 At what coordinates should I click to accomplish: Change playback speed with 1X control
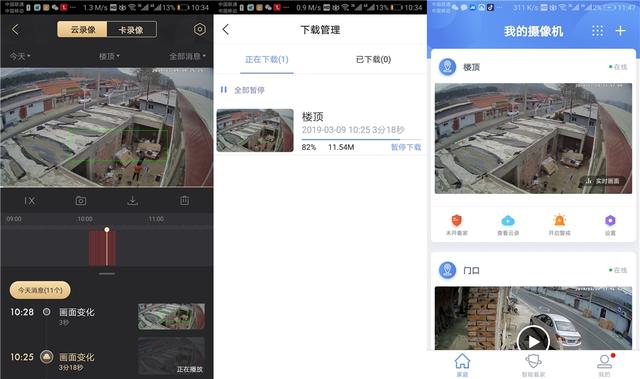pyautogui.click(x=29, y=201)
